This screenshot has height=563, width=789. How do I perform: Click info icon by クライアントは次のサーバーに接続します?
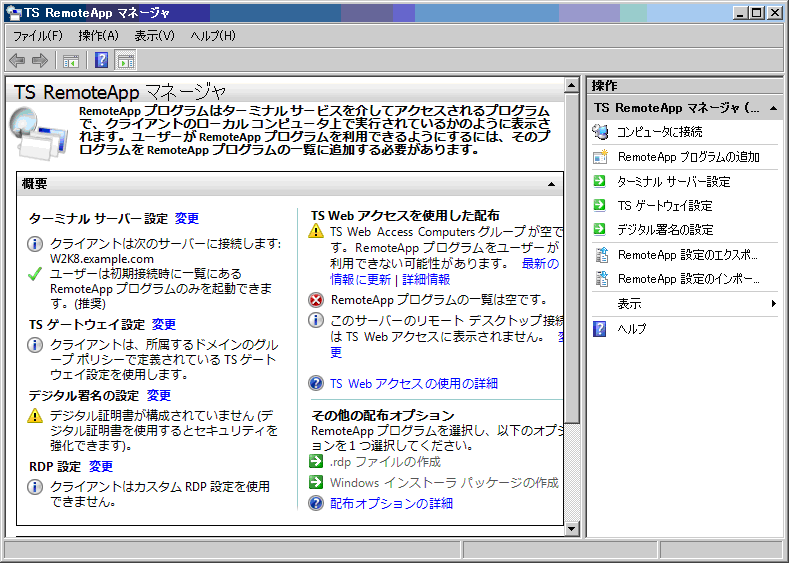(35, 244)
